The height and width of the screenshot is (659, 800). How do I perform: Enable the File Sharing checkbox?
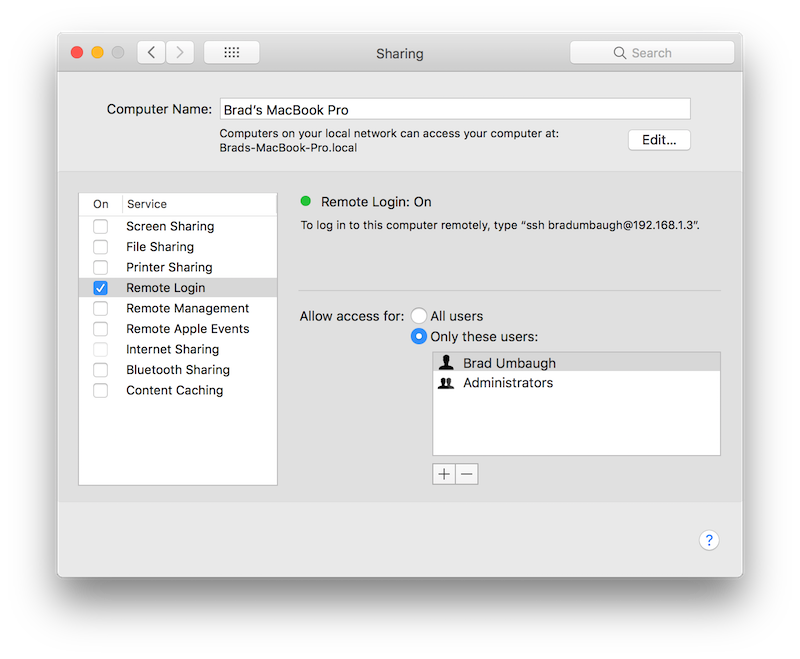click(100, 246)
